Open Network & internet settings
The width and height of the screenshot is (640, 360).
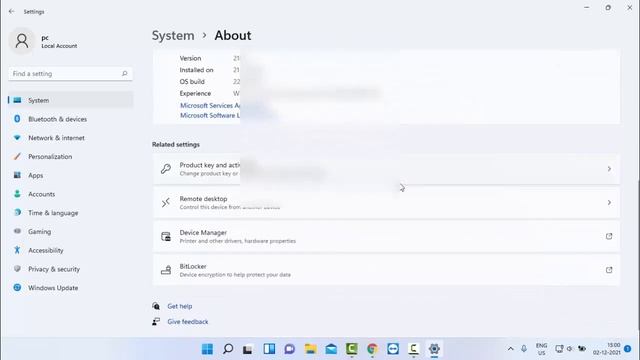(x=70, y=138)
